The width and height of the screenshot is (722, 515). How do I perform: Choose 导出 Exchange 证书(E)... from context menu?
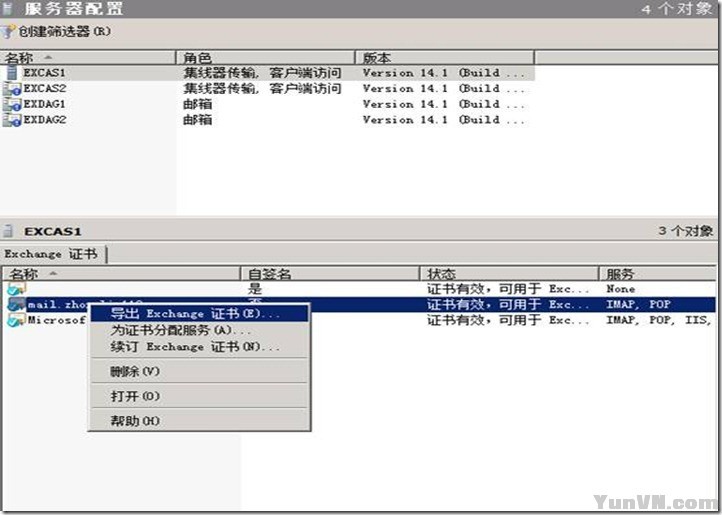coord(199,314)
